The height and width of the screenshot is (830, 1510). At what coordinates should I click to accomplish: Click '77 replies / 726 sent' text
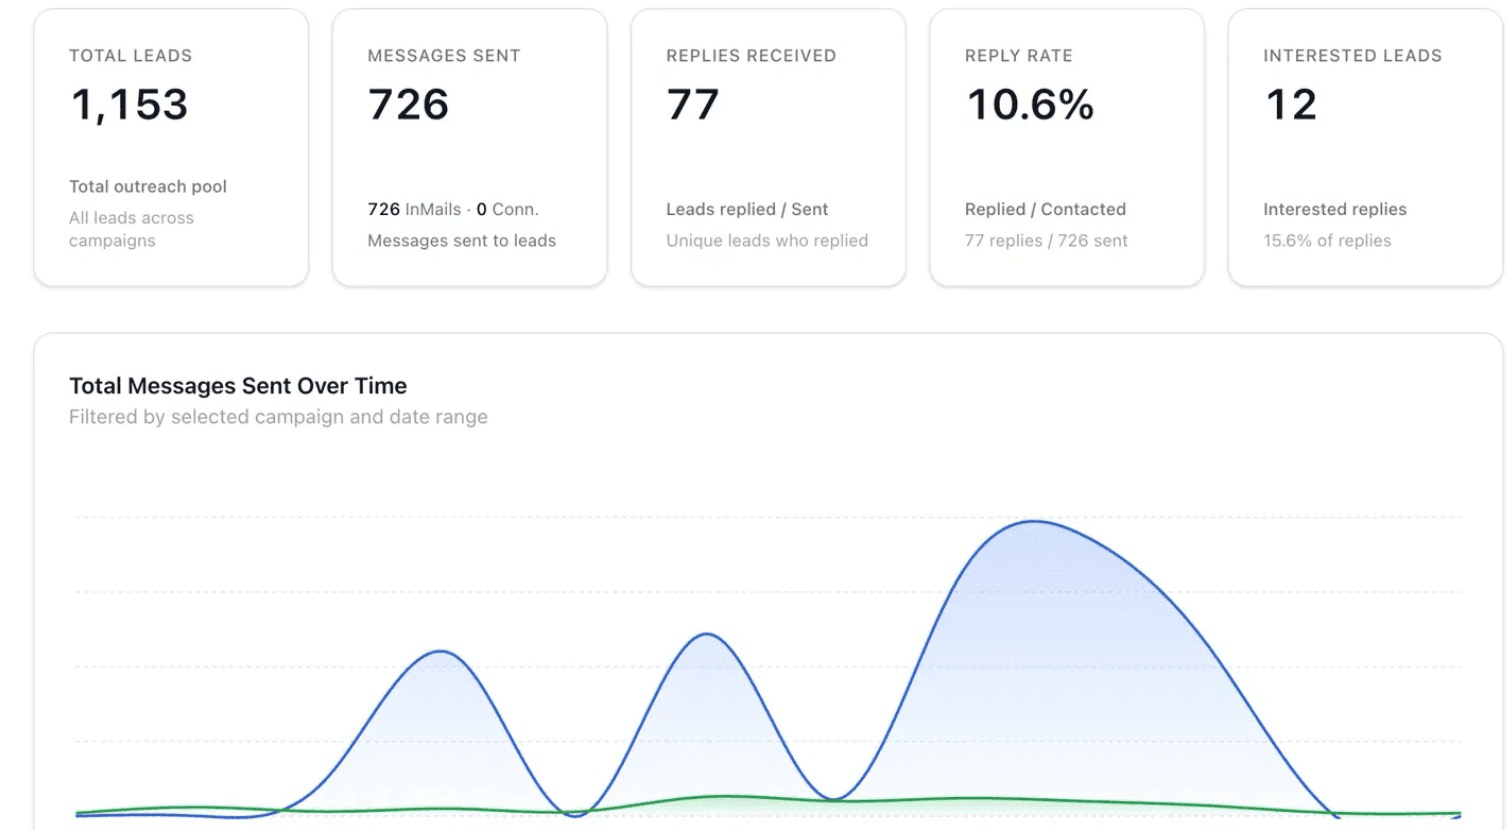click(x=1046, y=240)
